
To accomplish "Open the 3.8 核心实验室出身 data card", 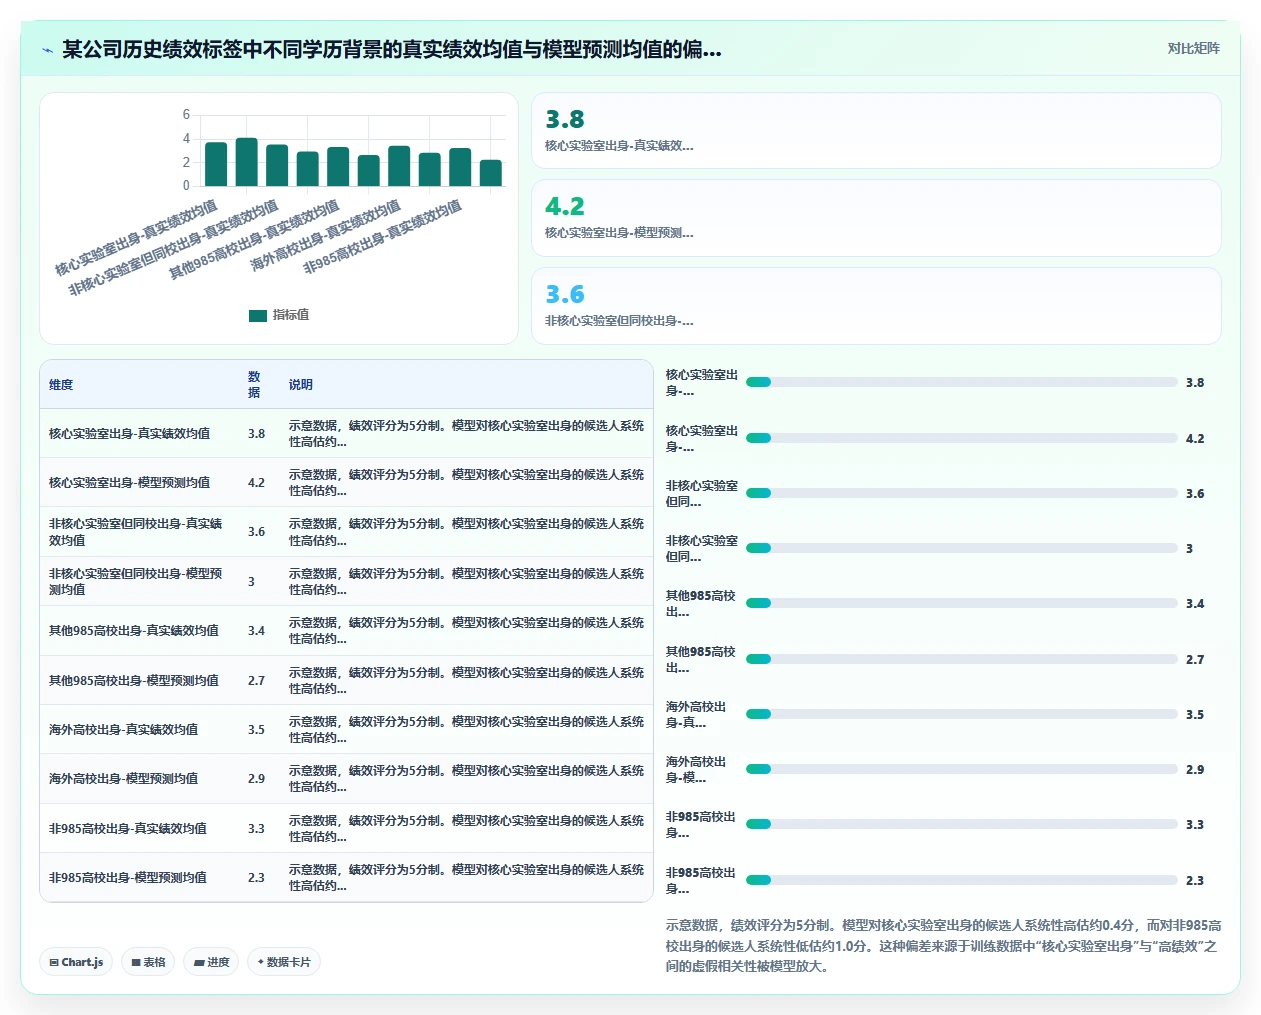I will click(876, 131).
